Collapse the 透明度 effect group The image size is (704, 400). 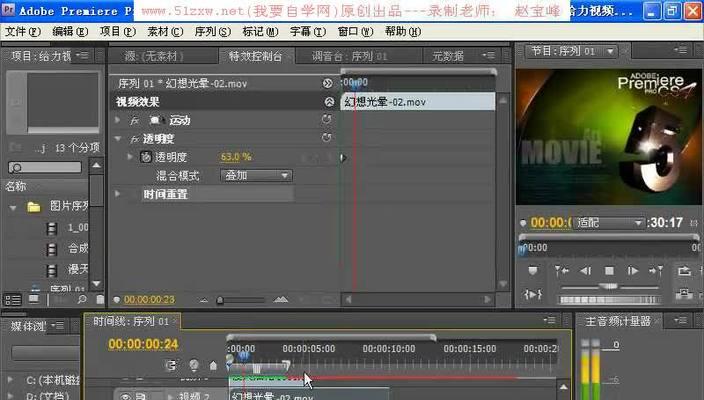click(118, 139)
